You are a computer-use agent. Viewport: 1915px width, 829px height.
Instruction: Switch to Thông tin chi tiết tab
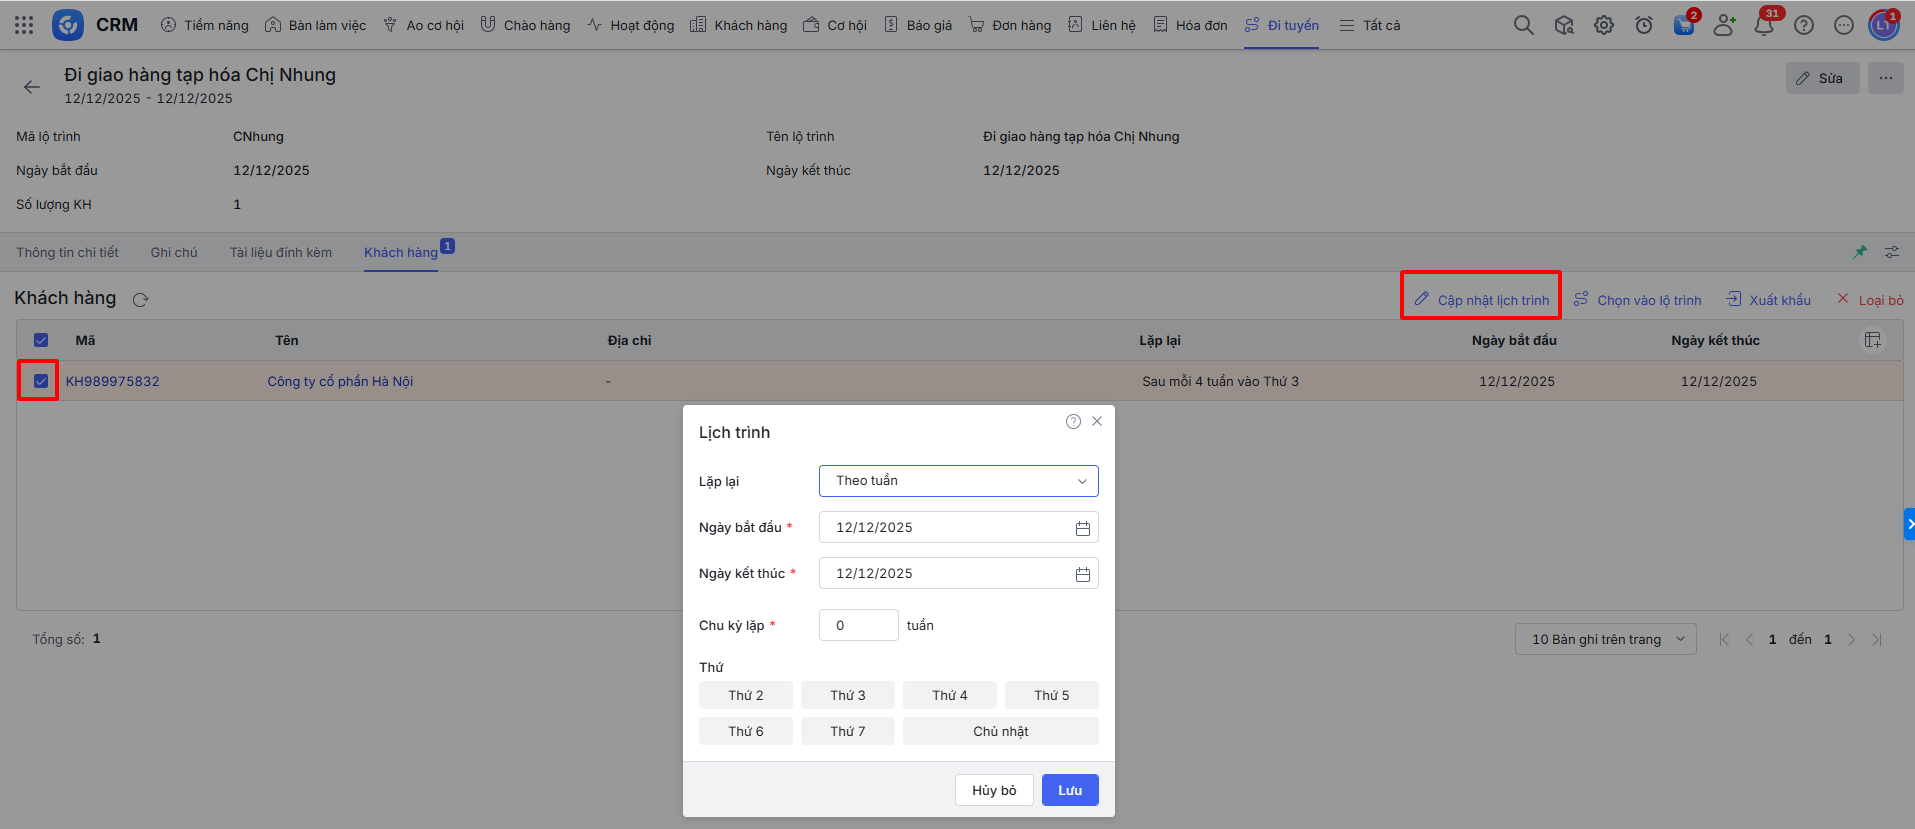[67, 253]
